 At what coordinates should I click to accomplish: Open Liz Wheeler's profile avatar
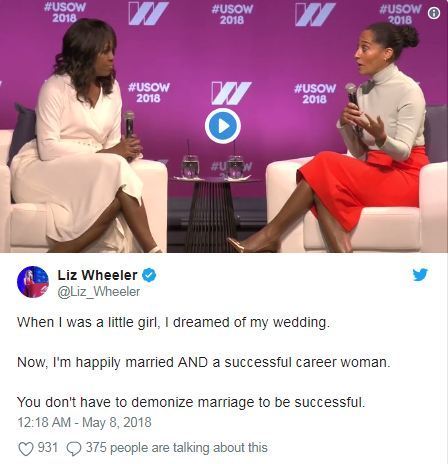[33, 282]
